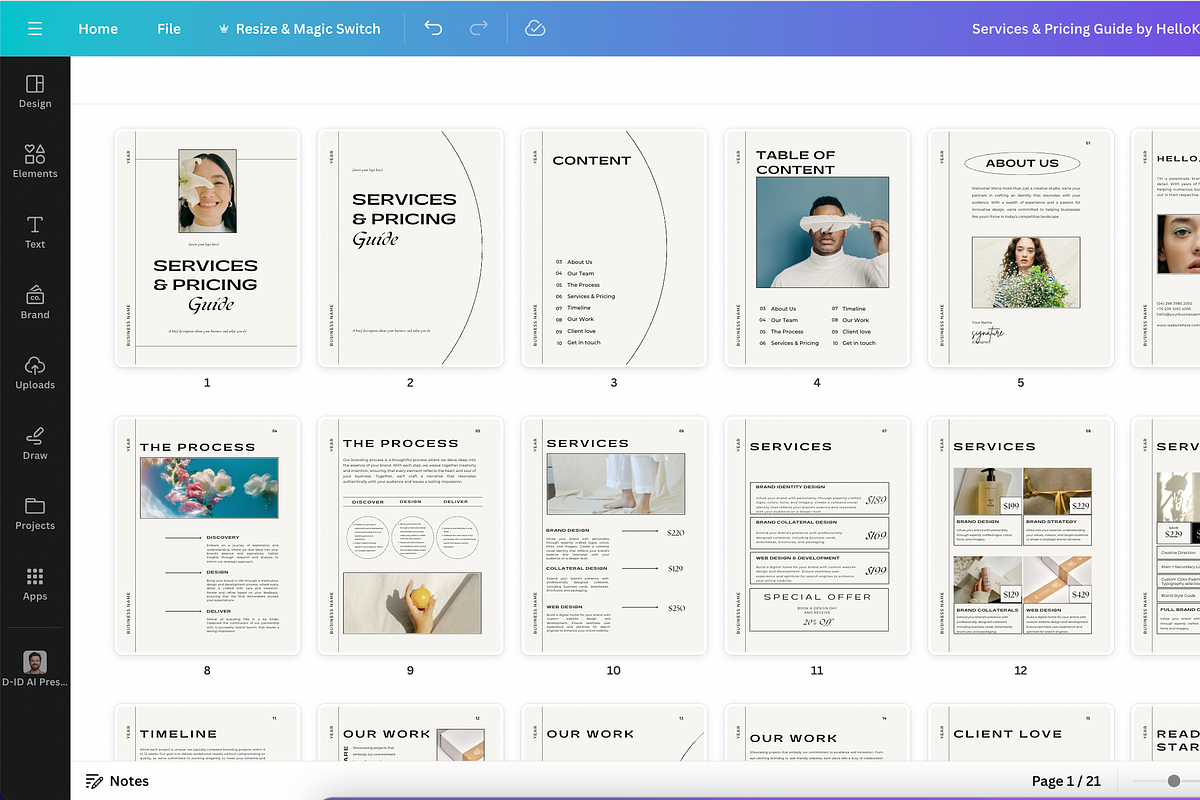
Task: Click page number label 4
Action: click(x=817, y=382)
